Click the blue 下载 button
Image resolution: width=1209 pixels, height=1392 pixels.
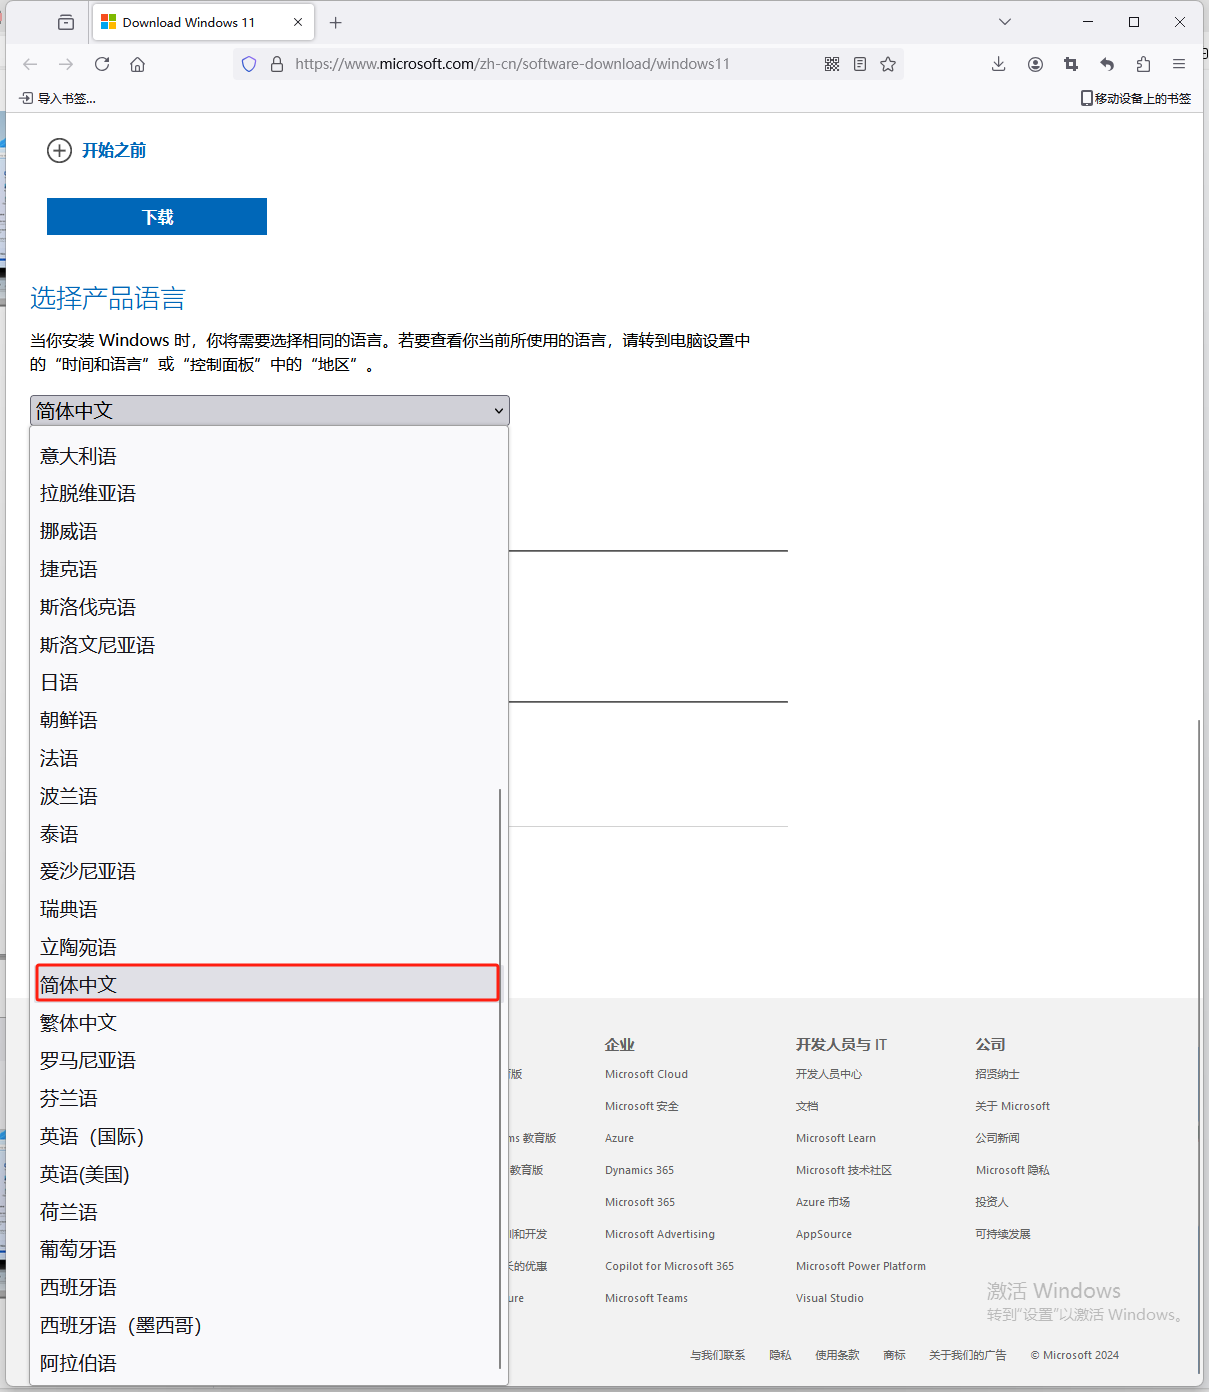[157, 217]
